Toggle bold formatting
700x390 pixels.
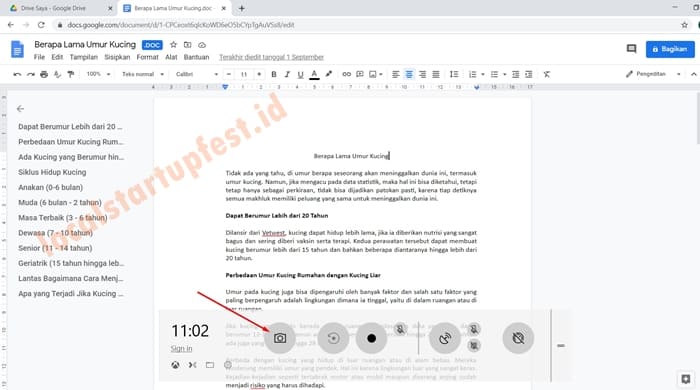(x=274, y=75)
